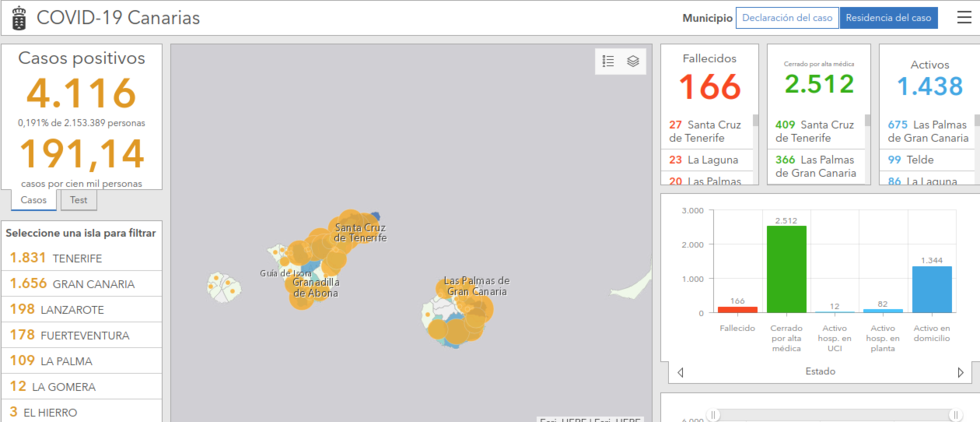The image size is (980, 422).
Task: Open the map legend icon
Action: click(608, 61)
